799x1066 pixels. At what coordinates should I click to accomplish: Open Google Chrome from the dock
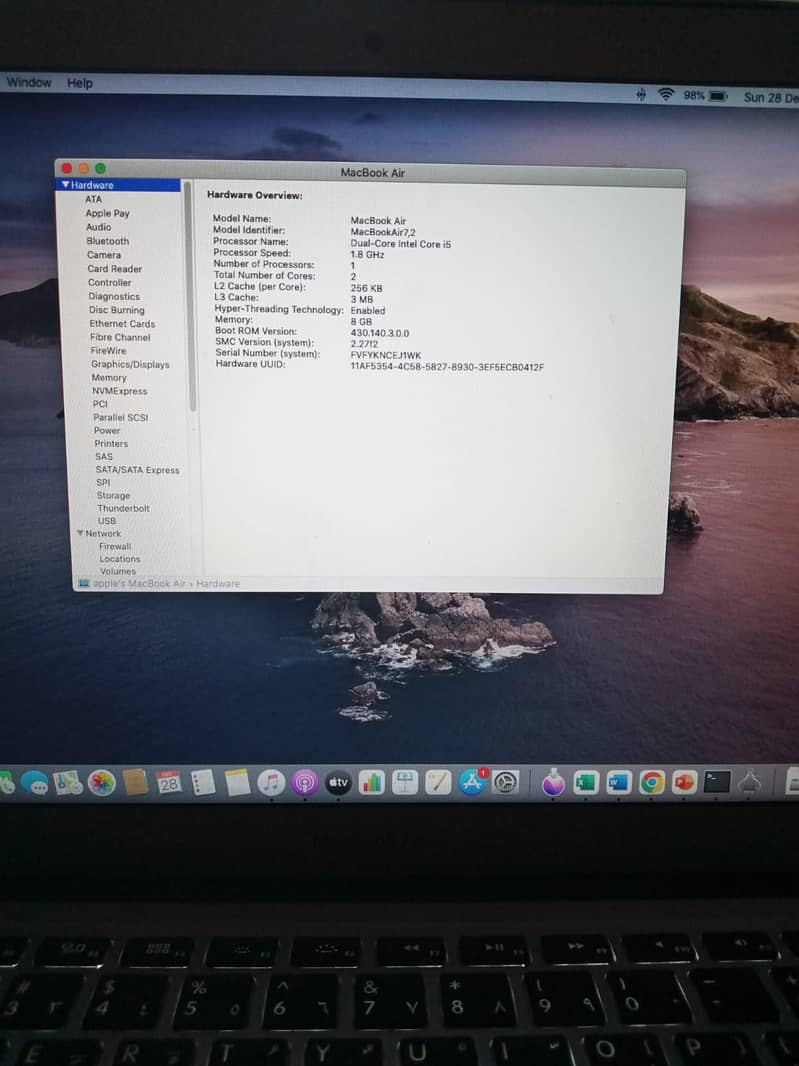(651, 783)
